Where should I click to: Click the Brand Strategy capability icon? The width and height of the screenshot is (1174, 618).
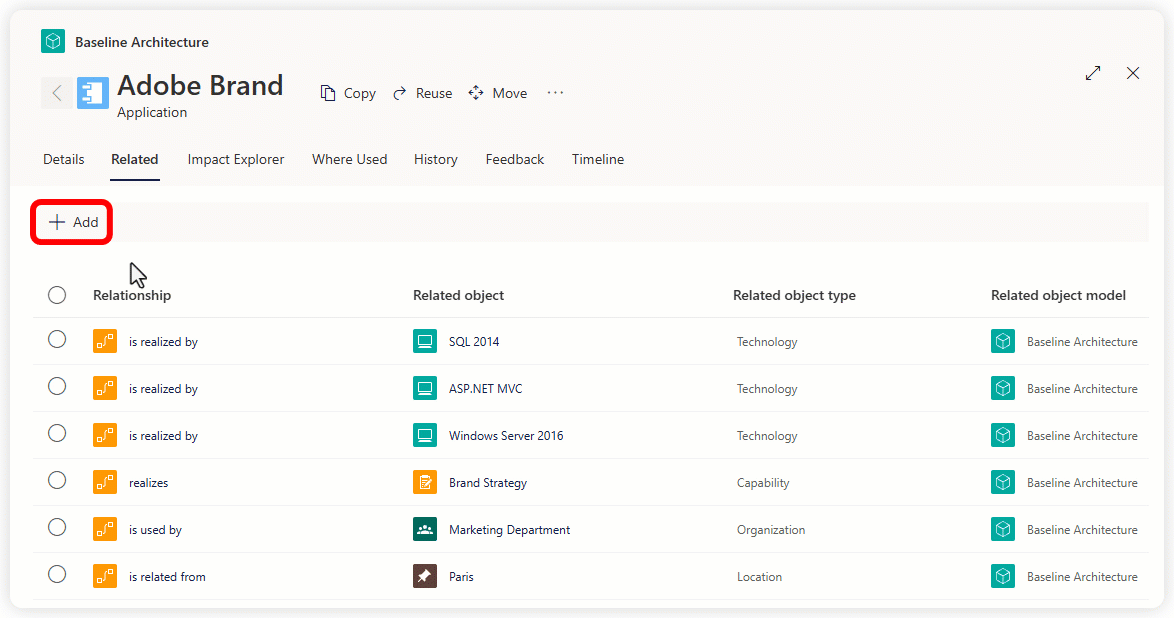425,482
